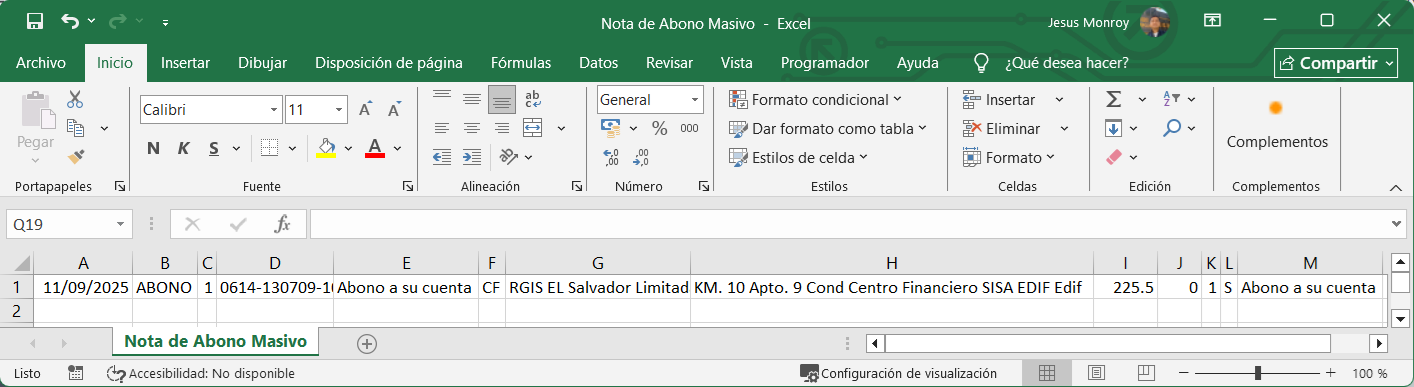Apply yellow fill color bucket
1414x387 pixels.
click(326, 148)
